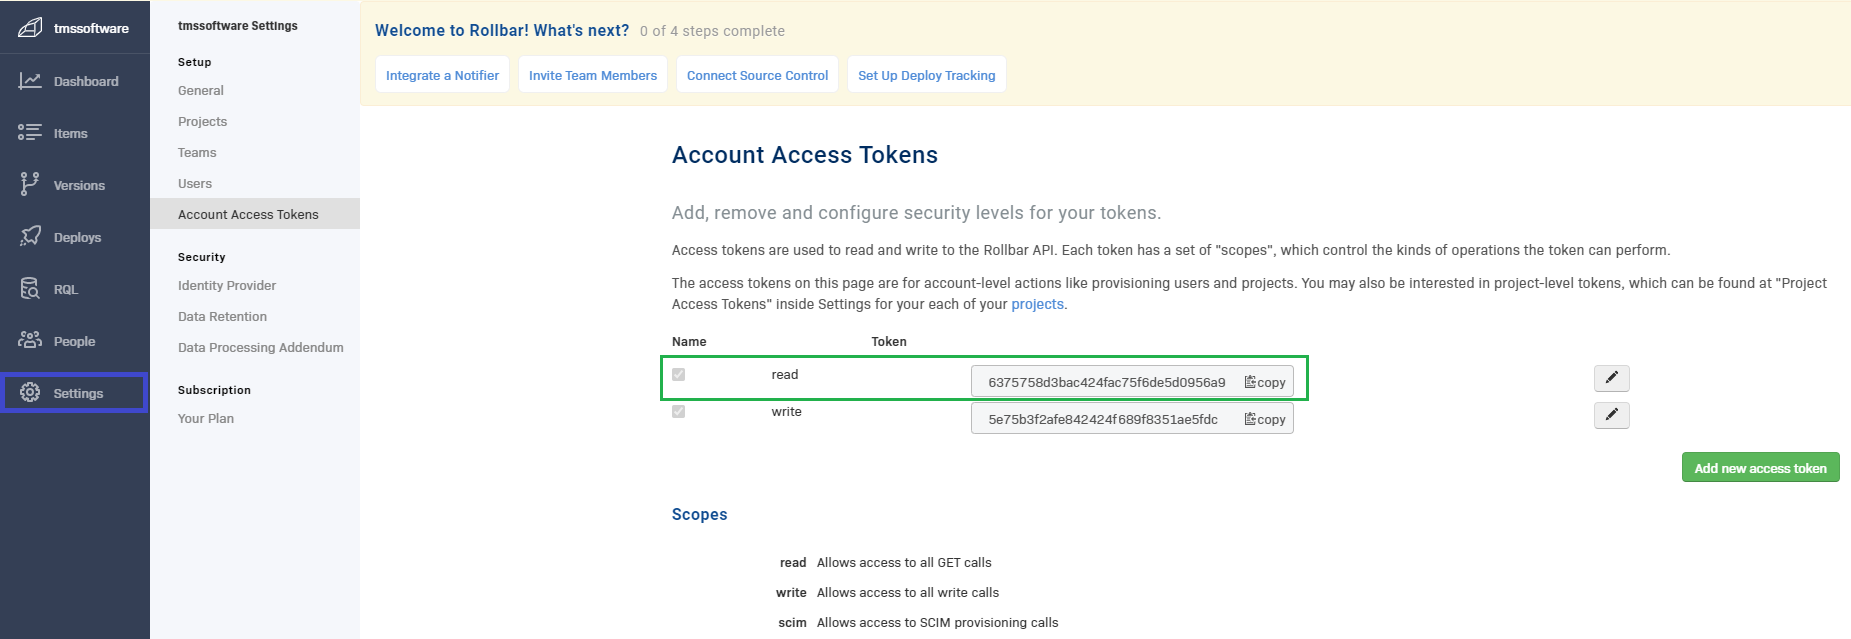
Task: Edit the read token with pencil icon
Action: click(x=1611, y=378)
